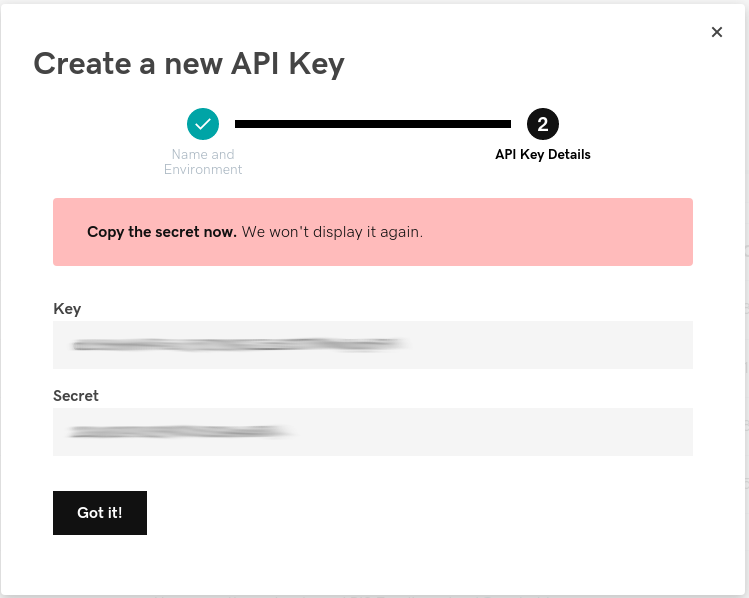This screenshot has height=598, width=749.
Task: Click 'API Key' in the dialog heading
Action: [288, 64]
